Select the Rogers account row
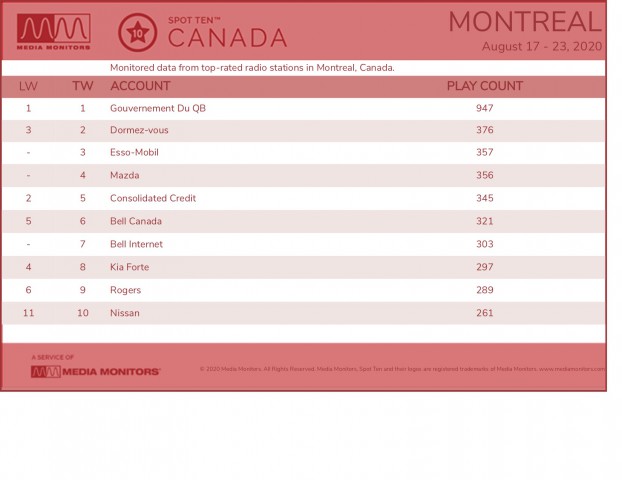Screen dimensions: 622x480 coord(304,290)
